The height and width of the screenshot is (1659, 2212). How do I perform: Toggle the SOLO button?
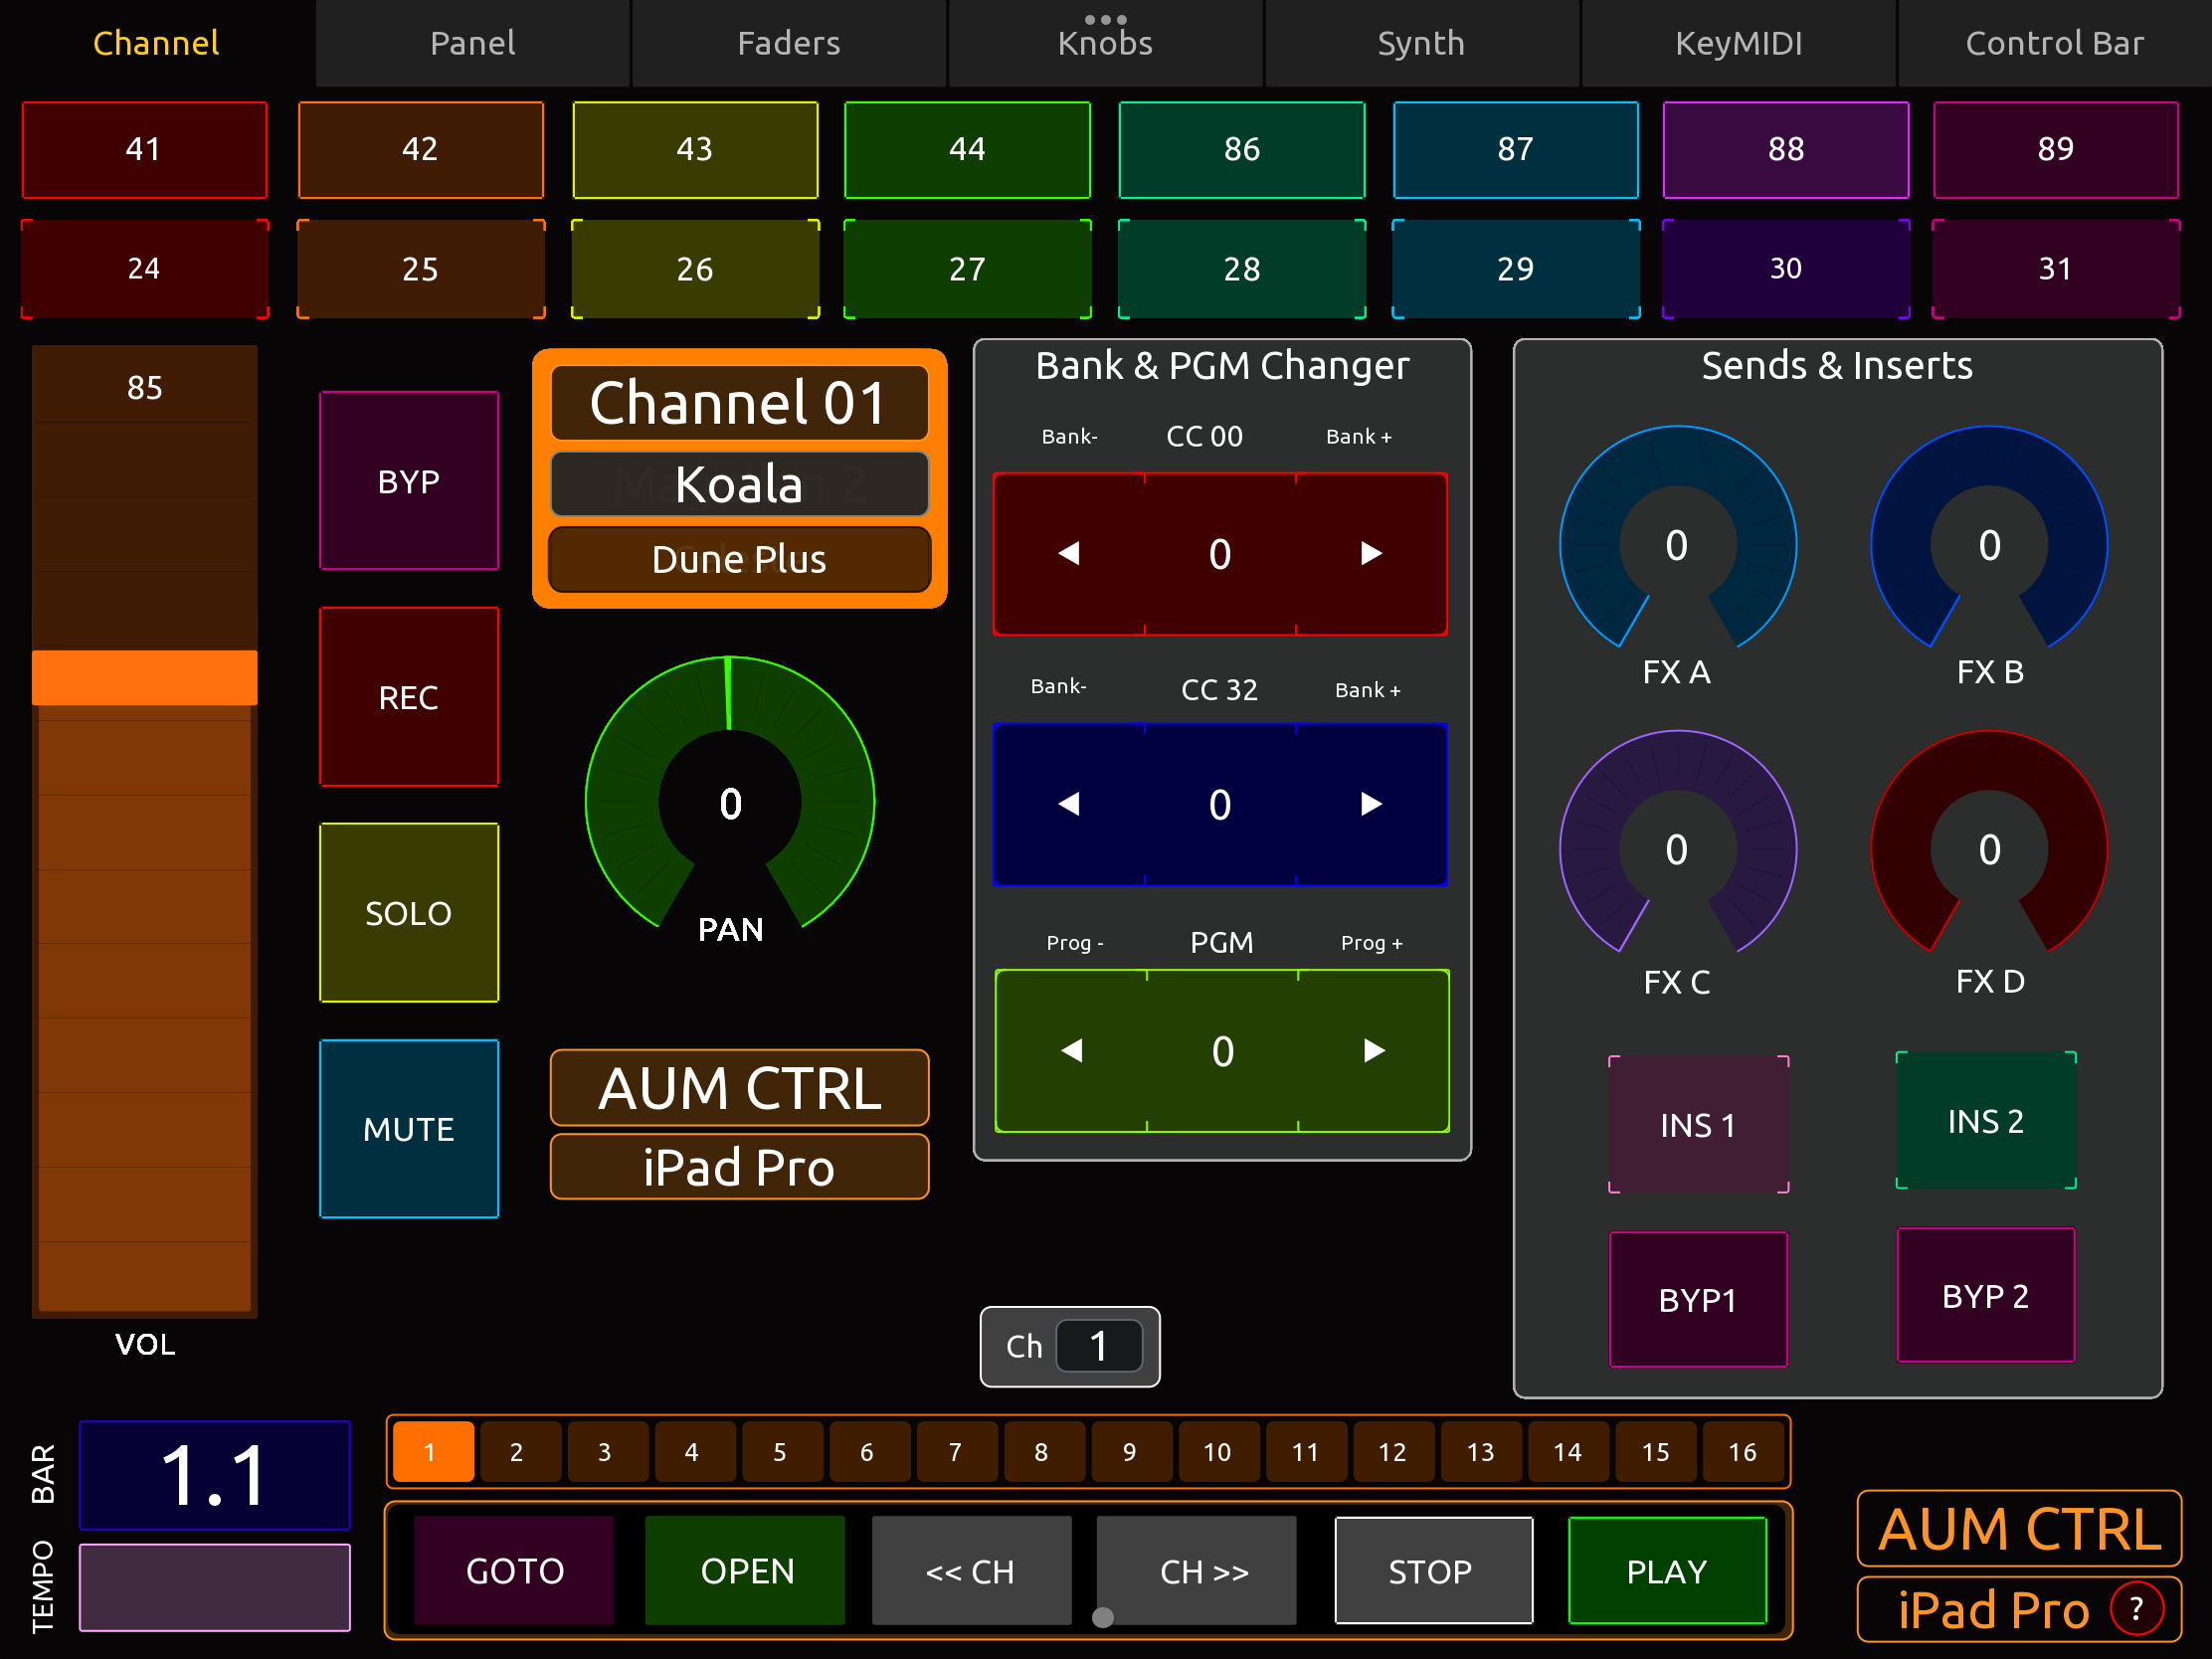point(409,912)
